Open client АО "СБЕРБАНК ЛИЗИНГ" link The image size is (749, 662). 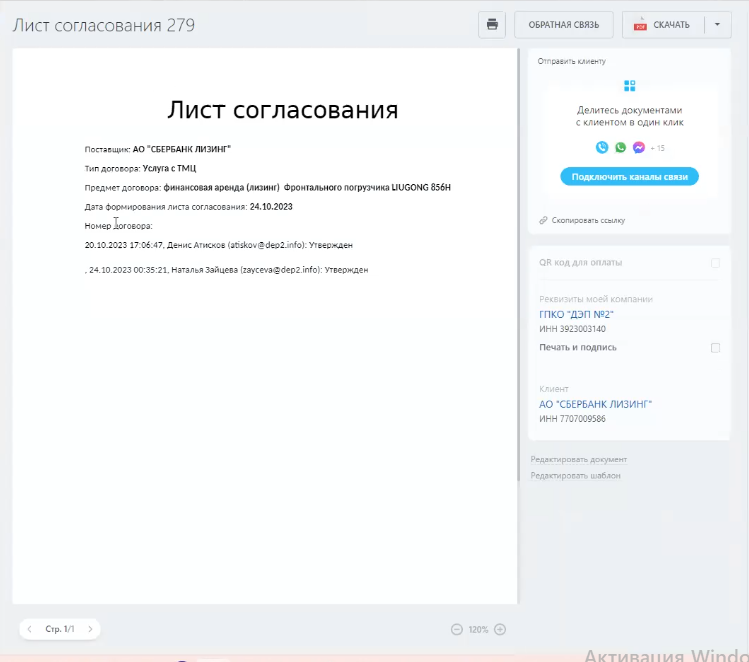[595, 404]
